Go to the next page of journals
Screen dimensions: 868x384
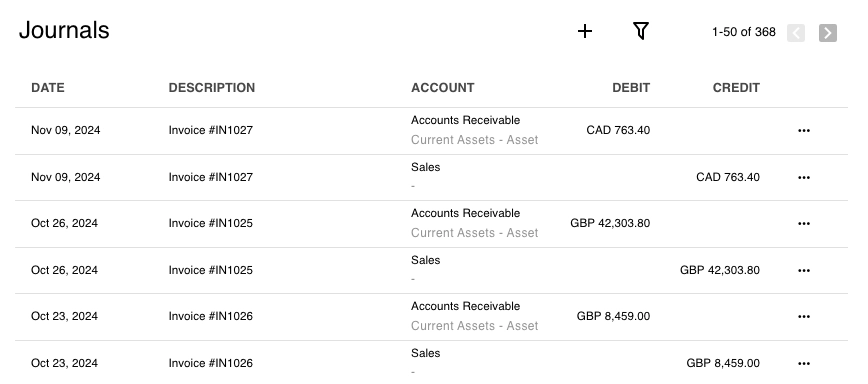click(x=828, y=33)
